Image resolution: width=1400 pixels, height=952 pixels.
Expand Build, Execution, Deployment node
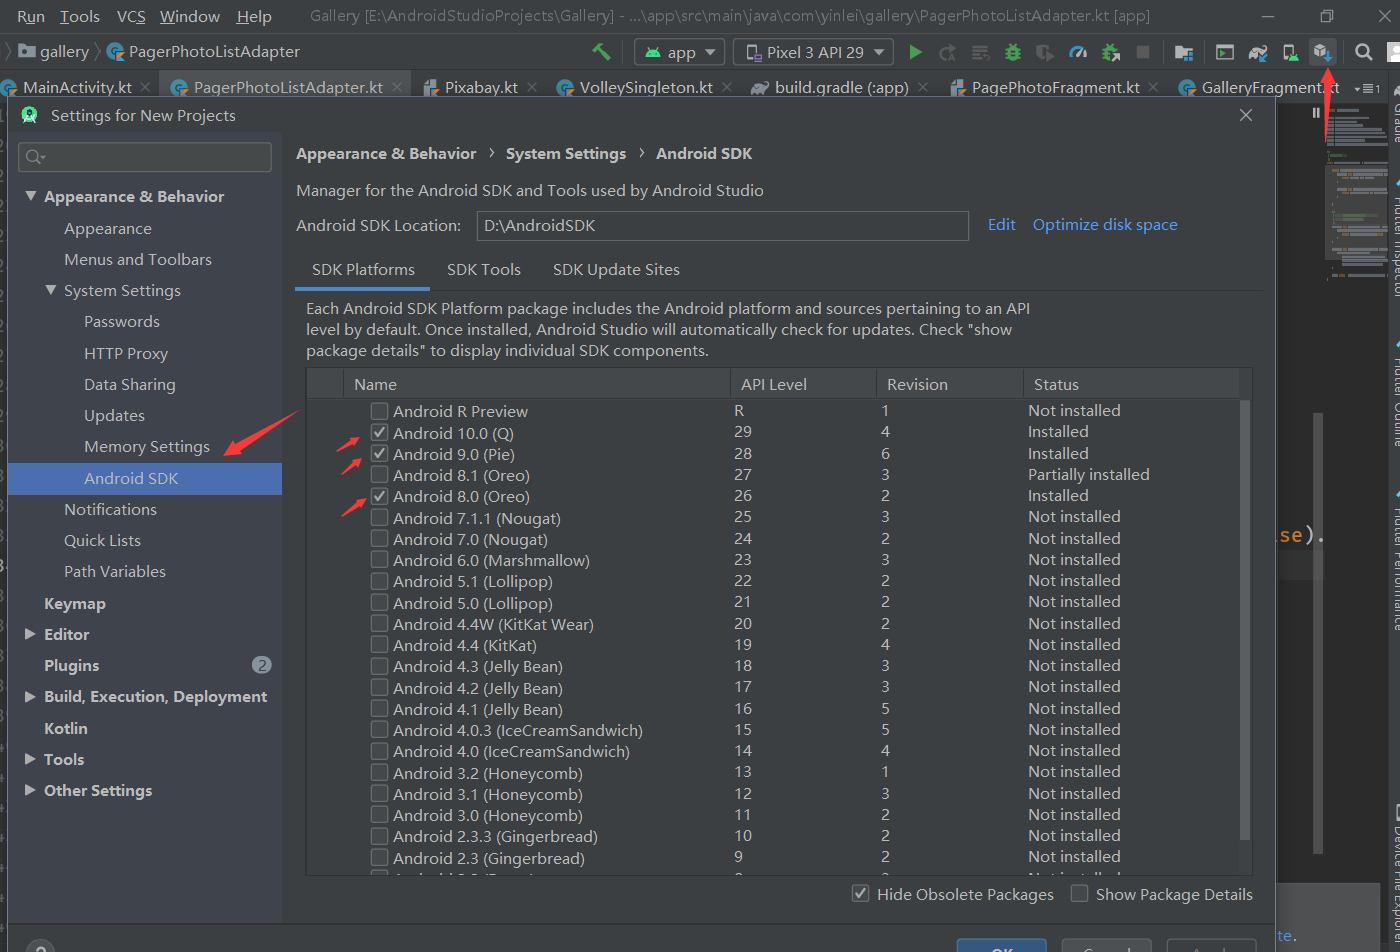pyautogui.click(x=30, y=696)
